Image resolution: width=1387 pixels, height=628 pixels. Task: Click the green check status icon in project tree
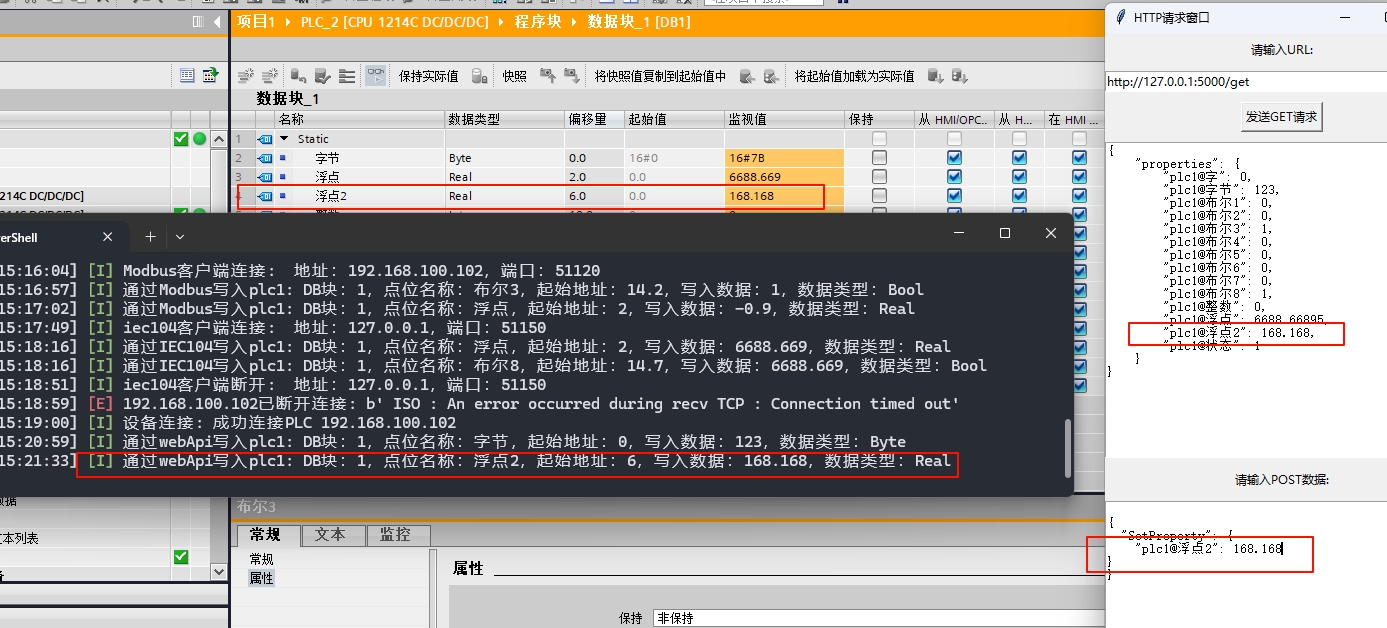181,139
